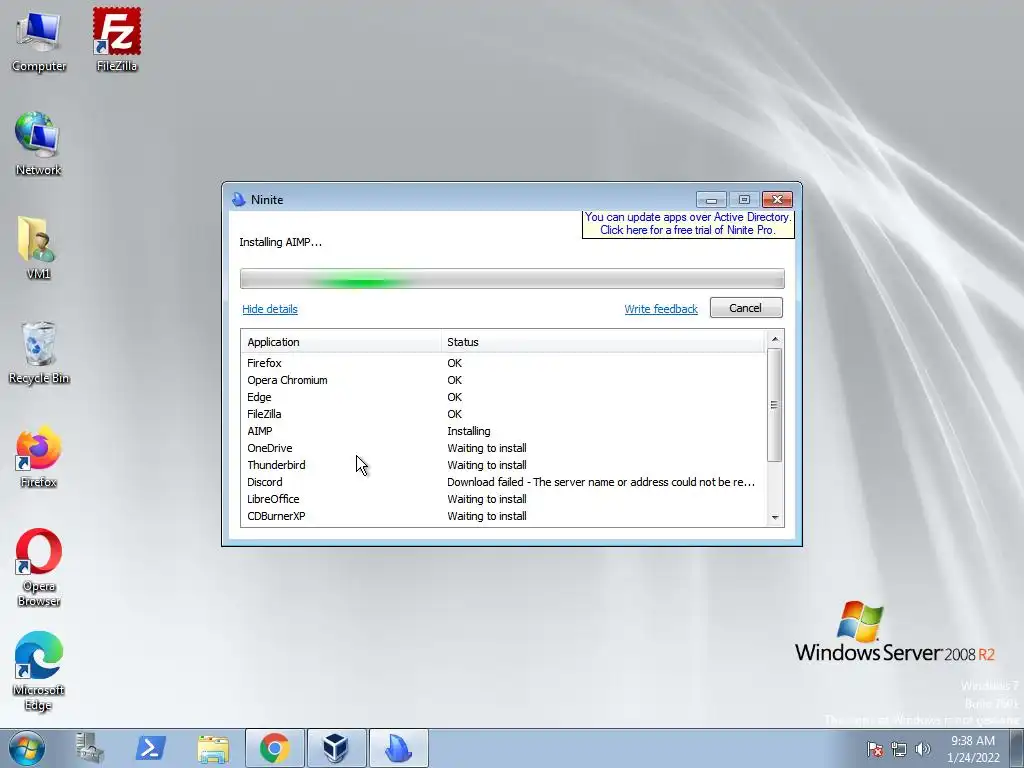The image size is (1024, 768).
Task: Click the AIMP Installing status cell
Action: pos(469,431)
